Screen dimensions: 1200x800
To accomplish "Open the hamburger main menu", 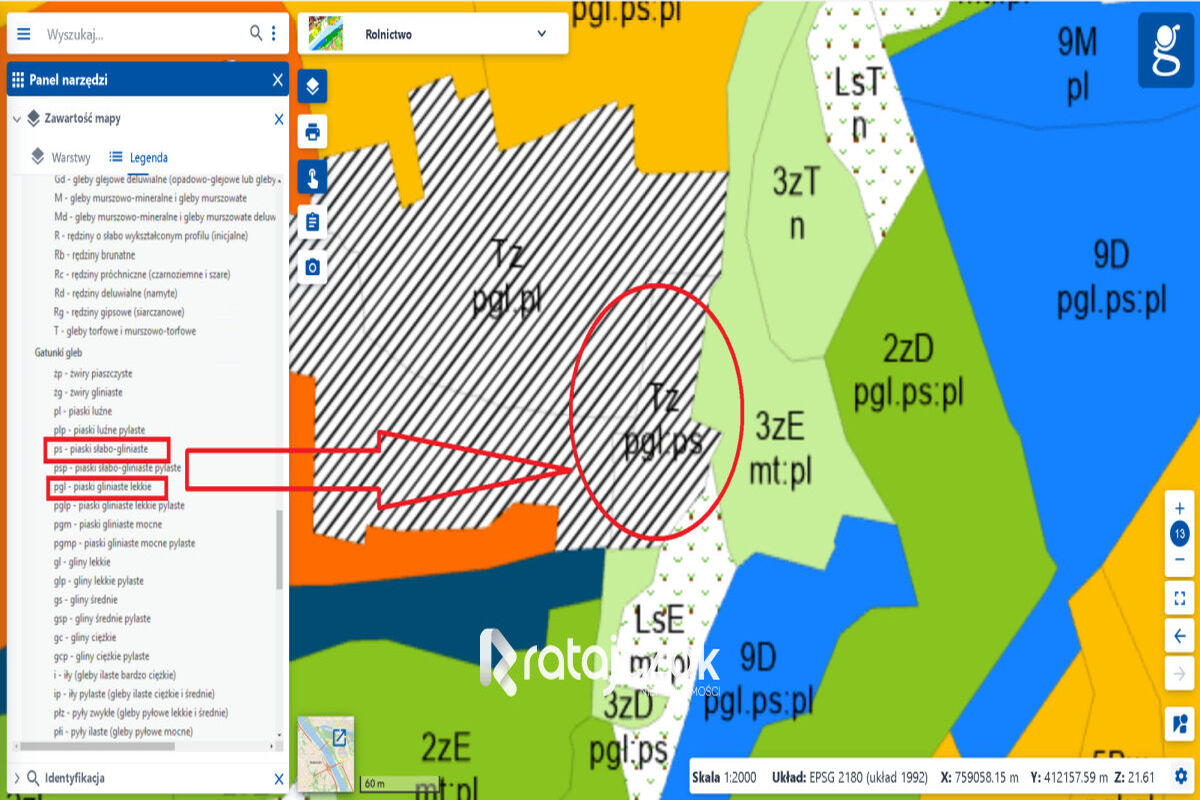I will [x=24, y=34].
